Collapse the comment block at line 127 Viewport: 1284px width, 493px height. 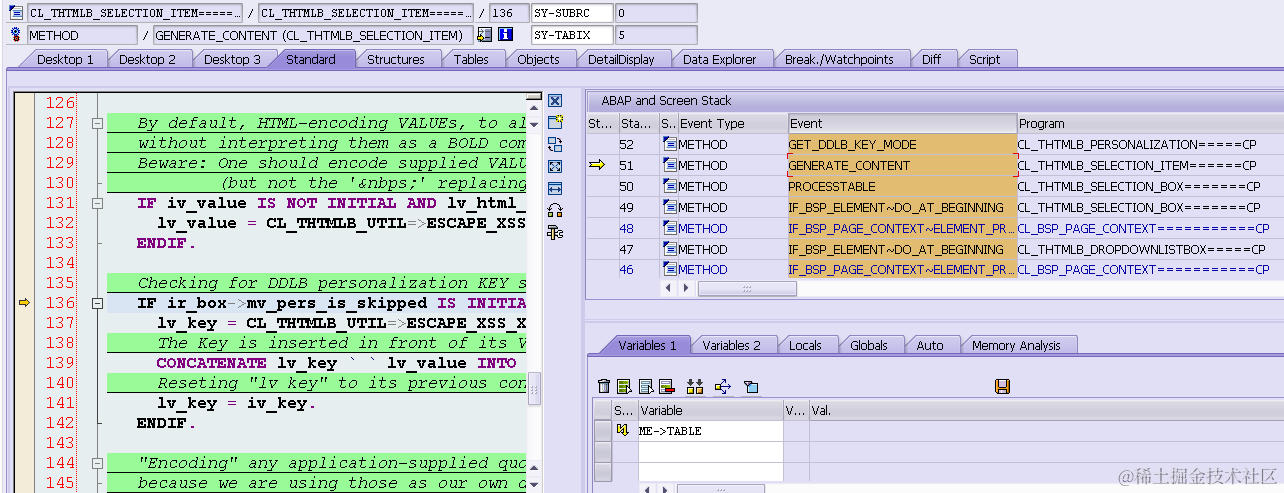tap(97, 123)
